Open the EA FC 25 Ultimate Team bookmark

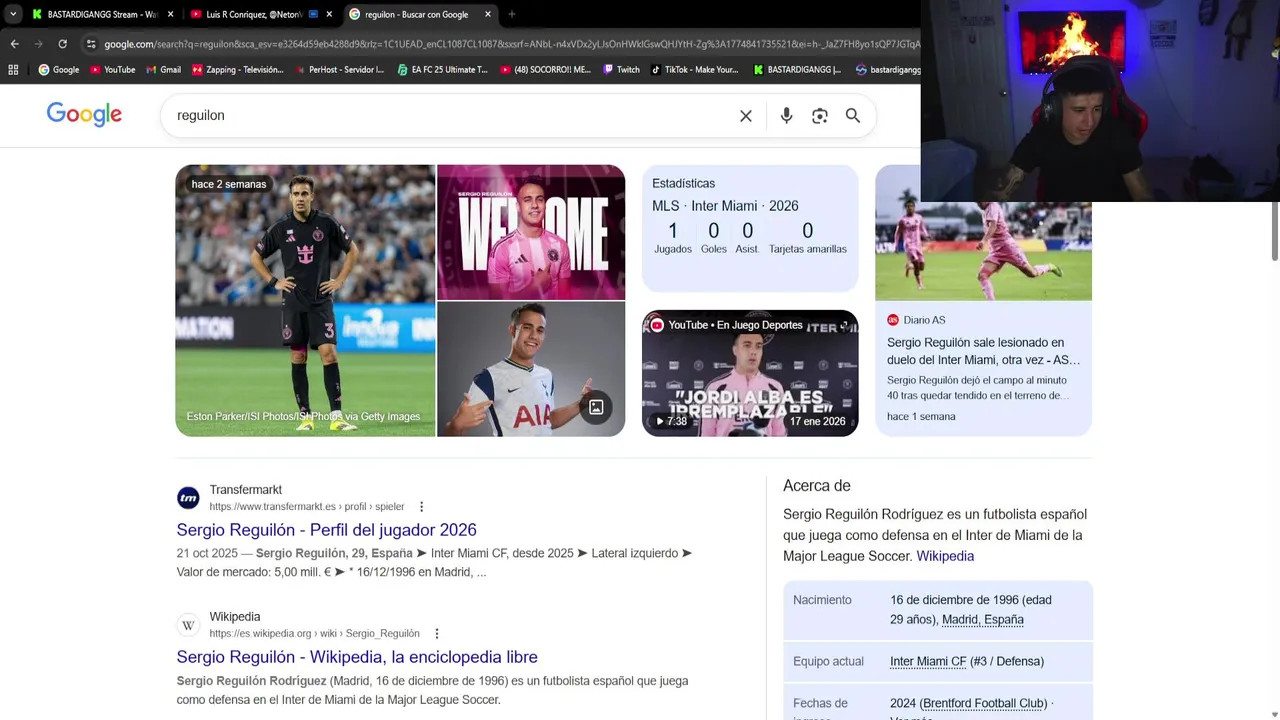442,70
